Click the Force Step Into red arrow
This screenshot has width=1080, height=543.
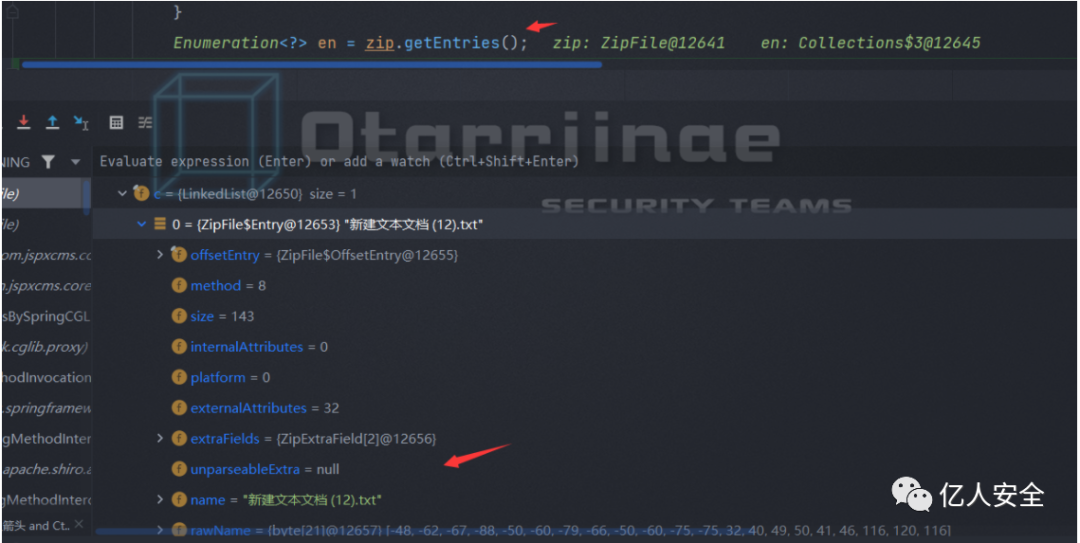pyautogui.click(x=24, y=122)
